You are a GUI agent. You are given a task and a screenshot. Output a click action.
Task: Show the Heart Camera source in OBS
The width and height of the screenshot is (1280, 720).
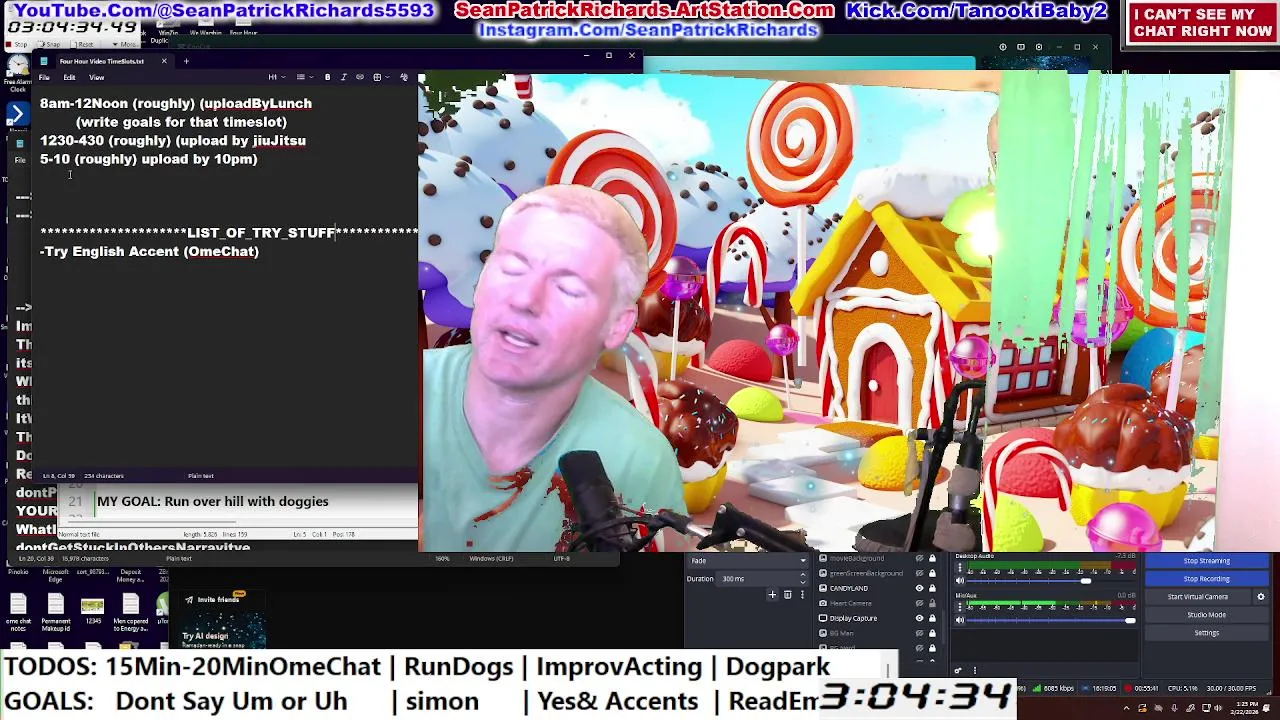pos(920,603)
